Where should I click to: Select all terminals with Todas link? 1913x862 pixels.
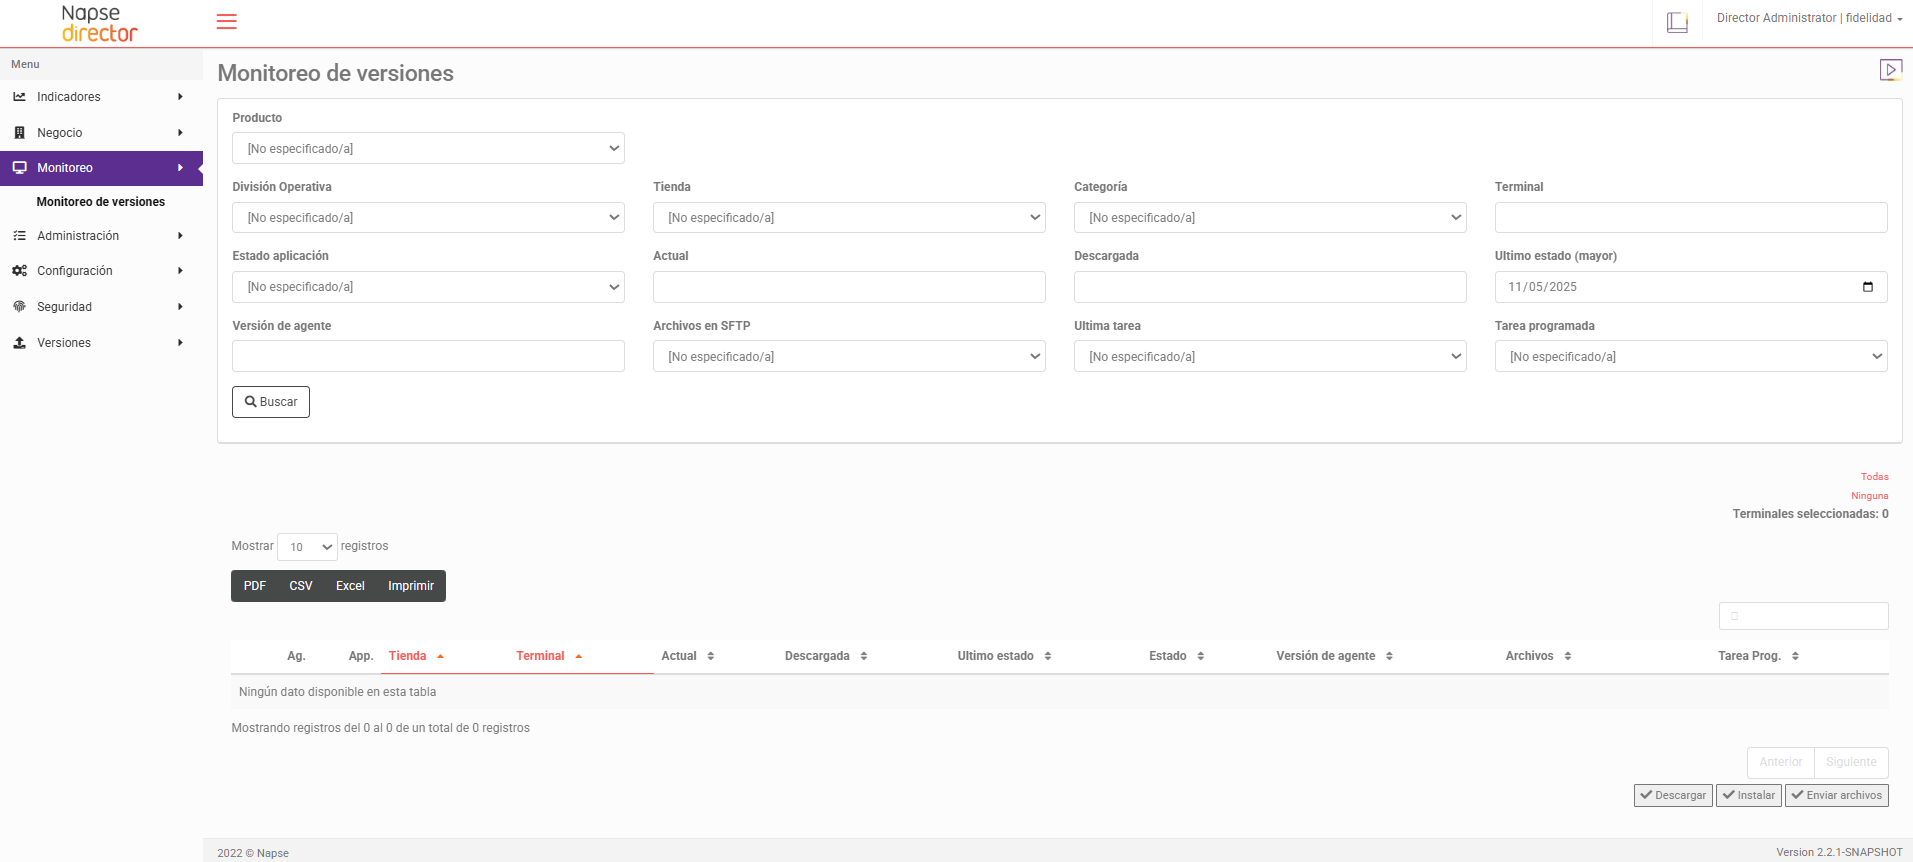[1875, 477]
